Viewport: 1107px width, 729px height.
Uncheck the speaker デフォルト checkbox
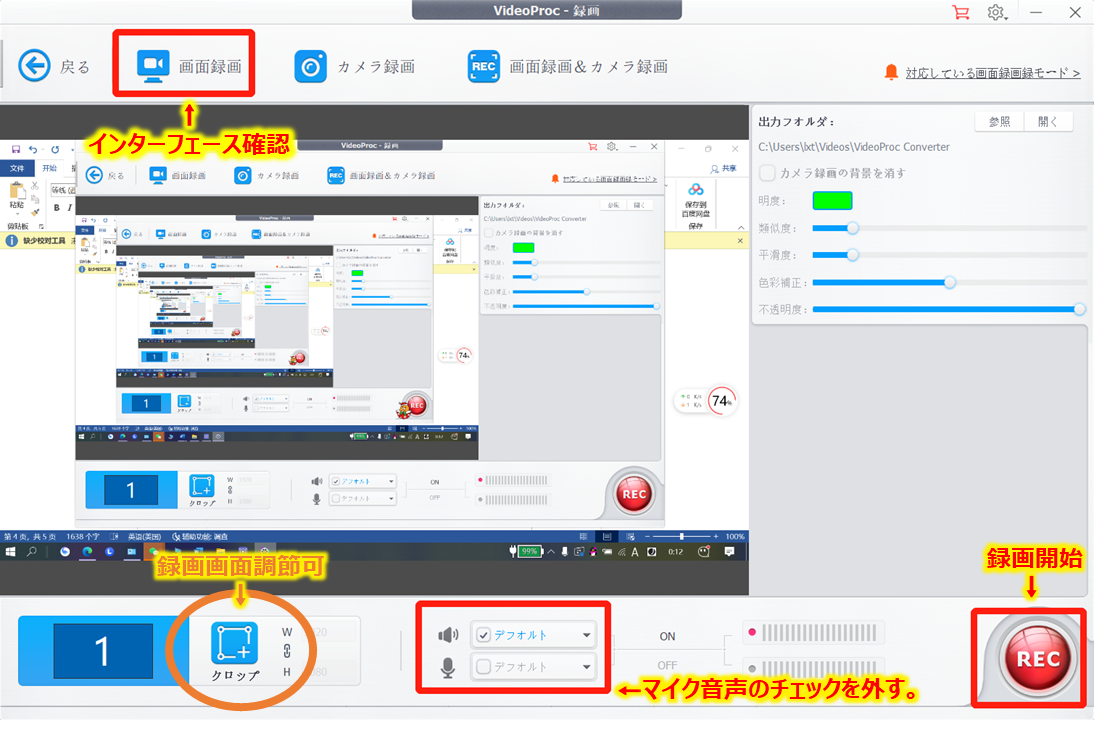click(484, 635)
